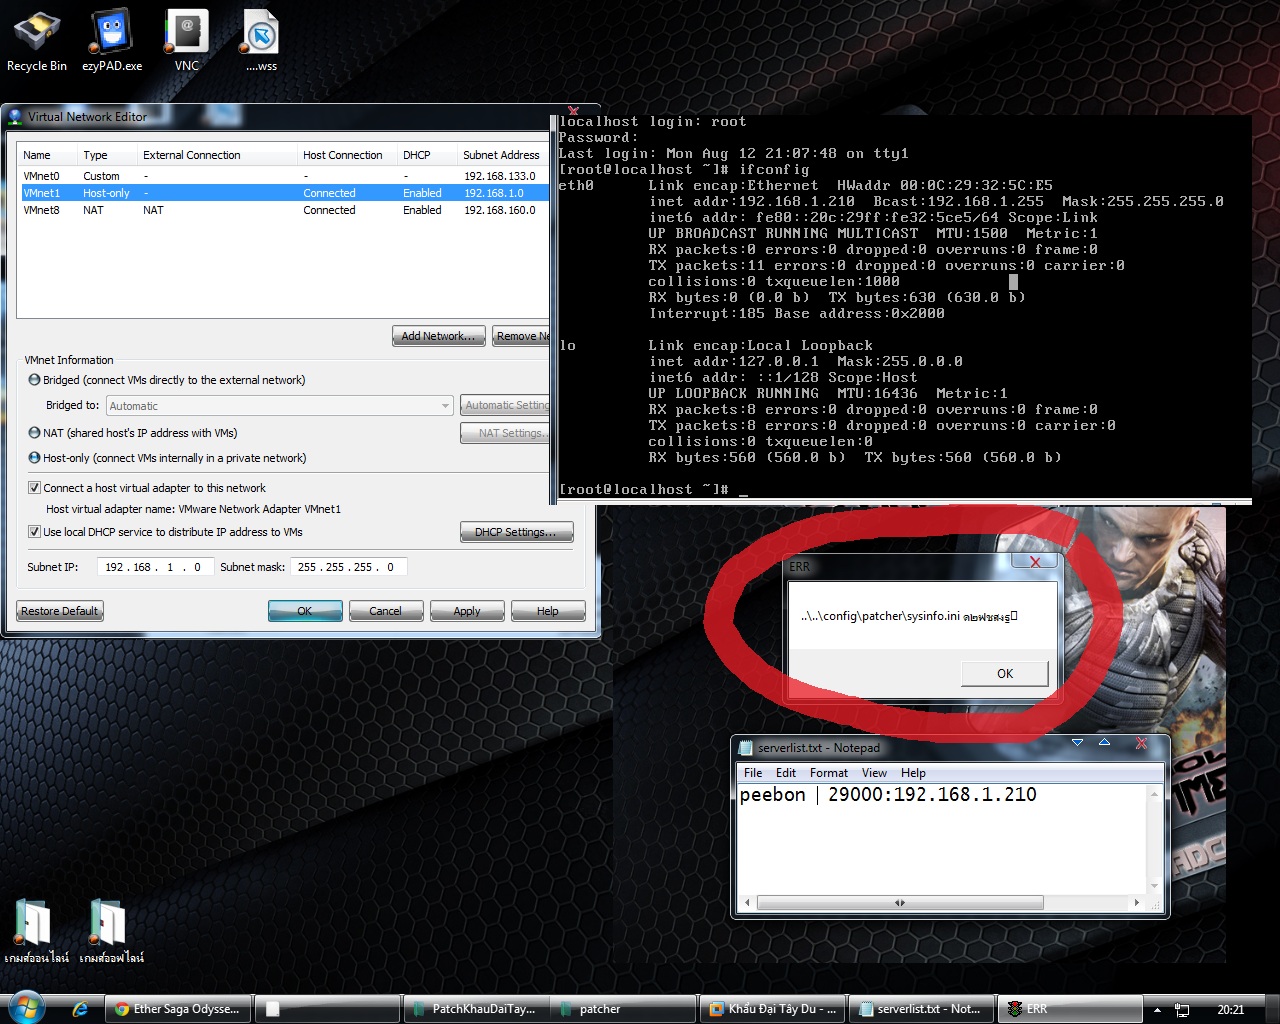
Task: Open the Bridged to Automatic dropdown
Action: 280,406
